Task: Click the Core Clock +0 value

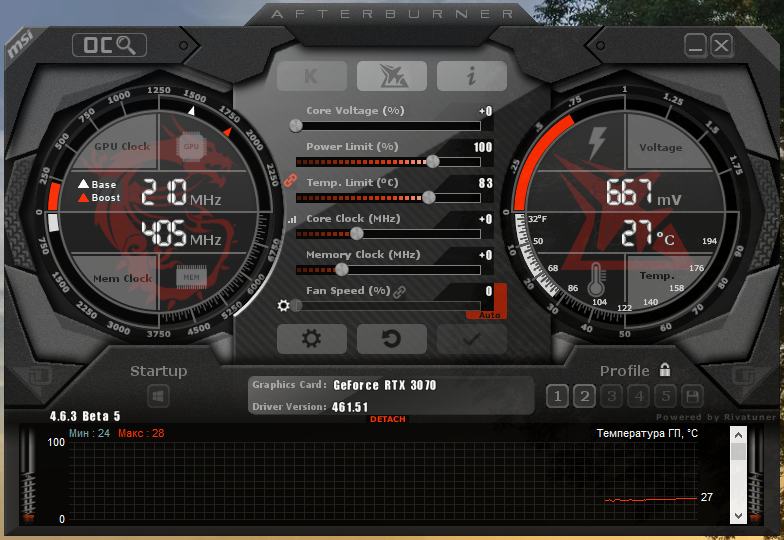Action: click(x=486, y=219)
